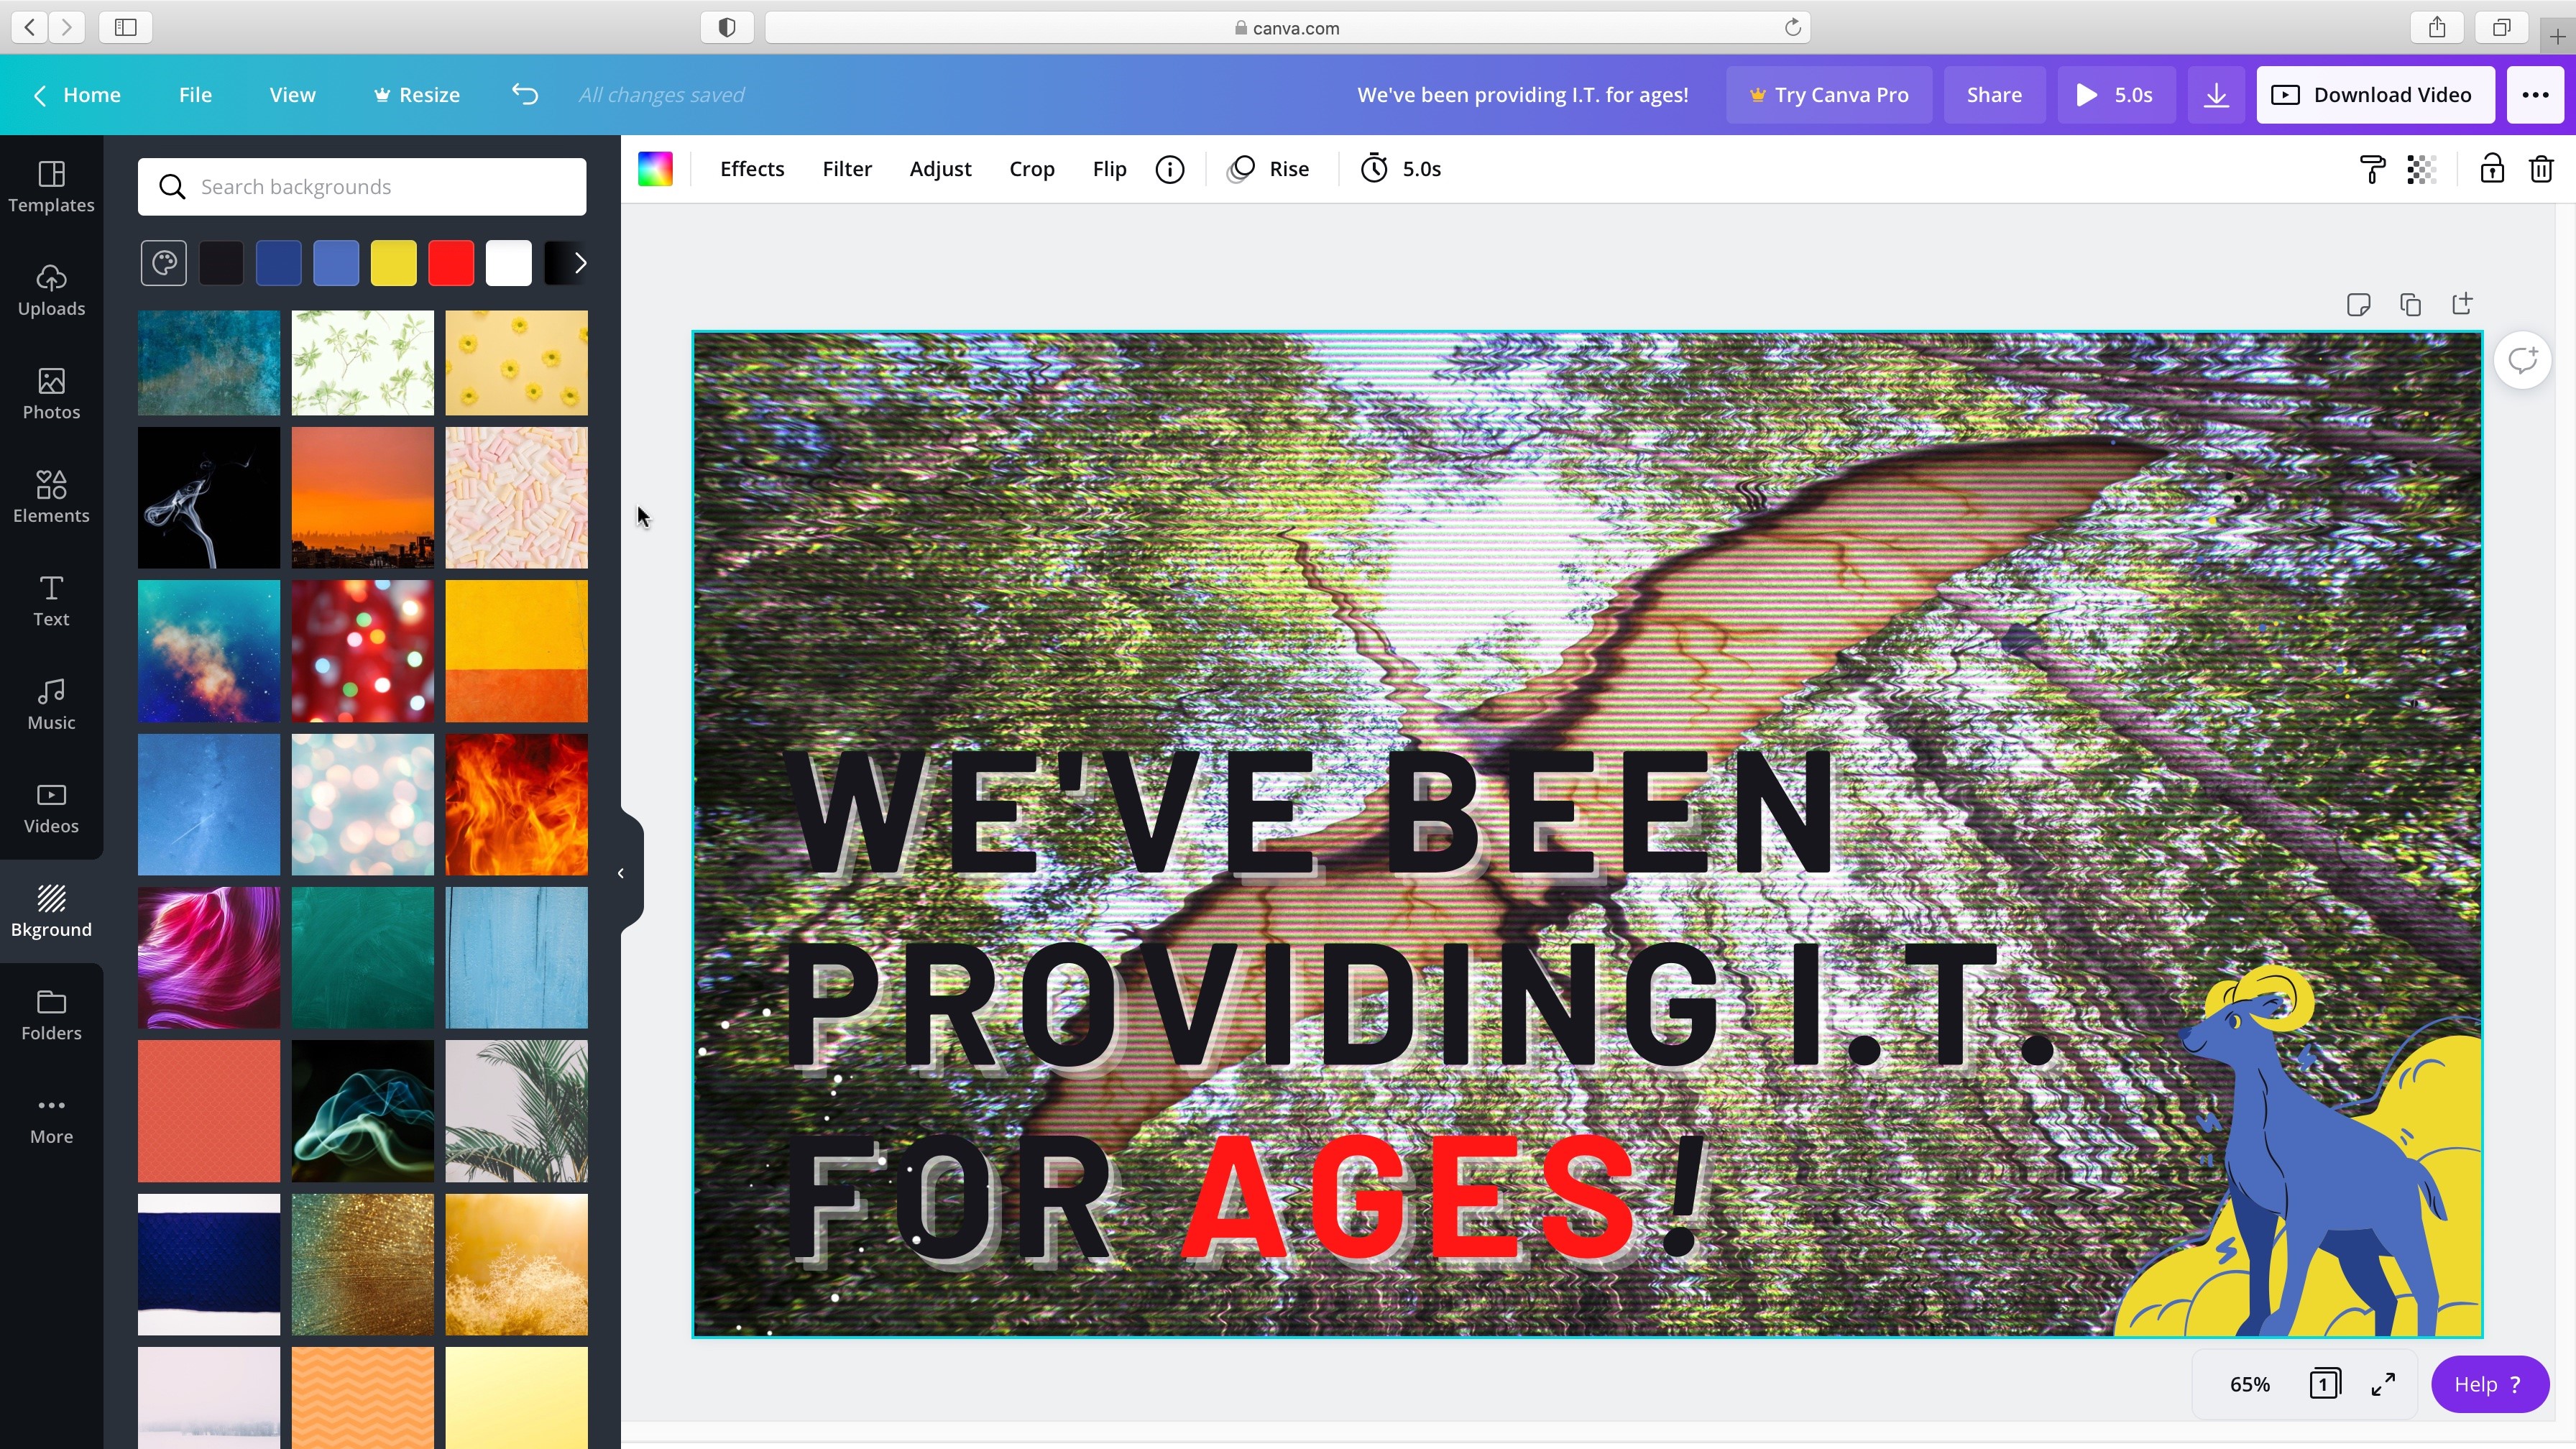2576x1449 pixels.
Task: Collapse the backgrounds side panel
Action: (621, 873)
